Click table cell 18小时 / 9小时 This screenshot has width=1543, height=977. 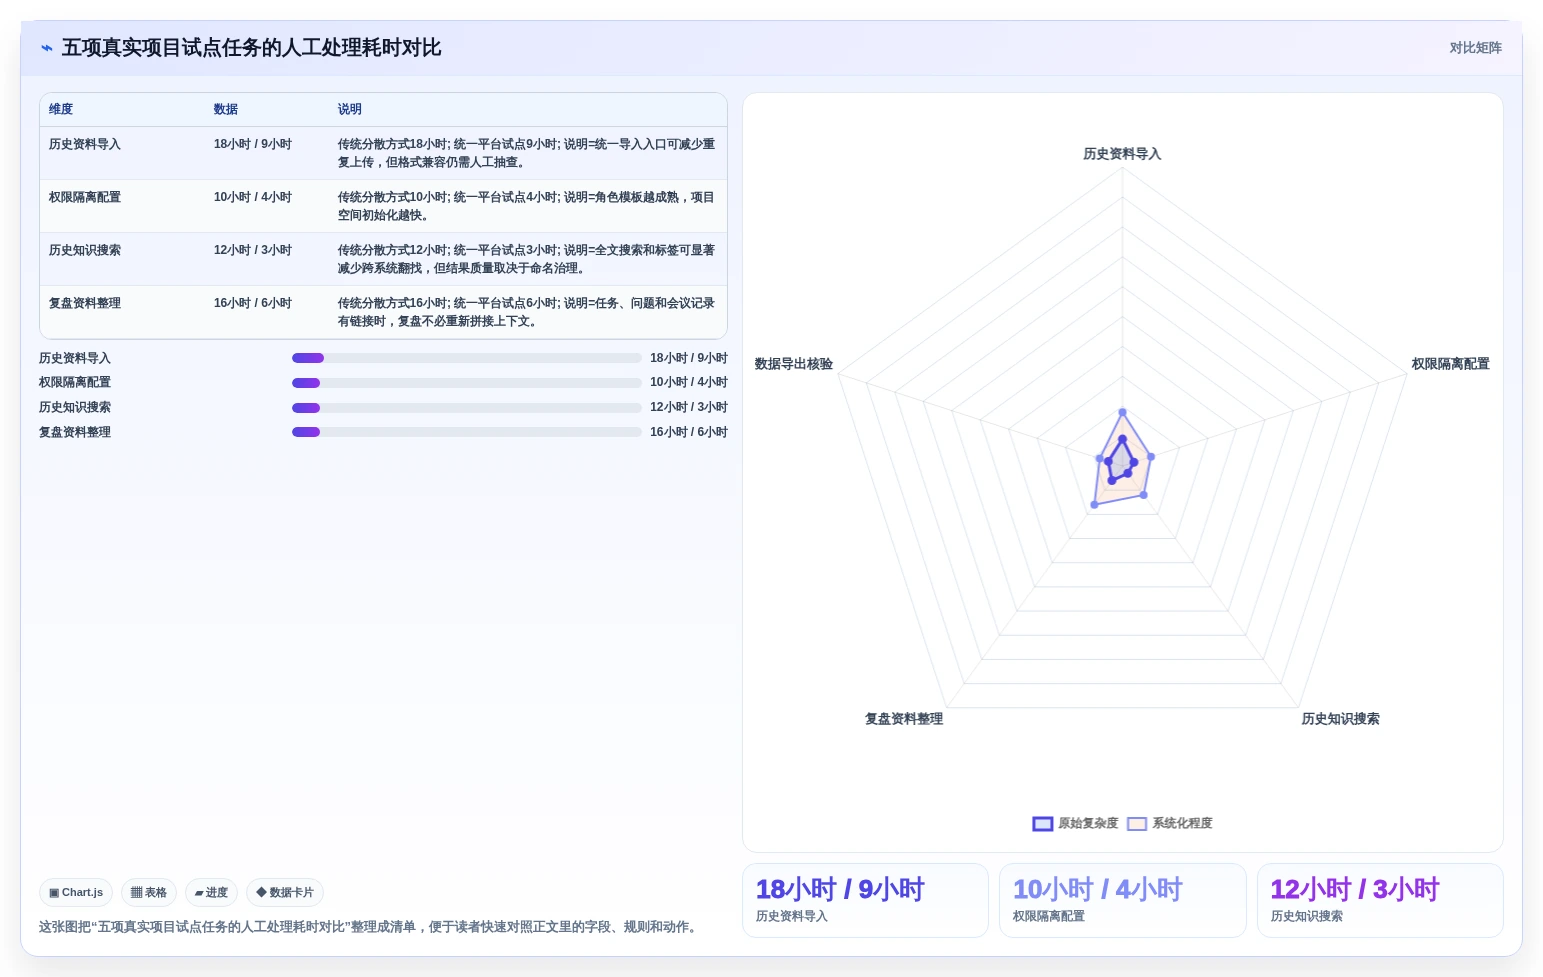point(253,144)
